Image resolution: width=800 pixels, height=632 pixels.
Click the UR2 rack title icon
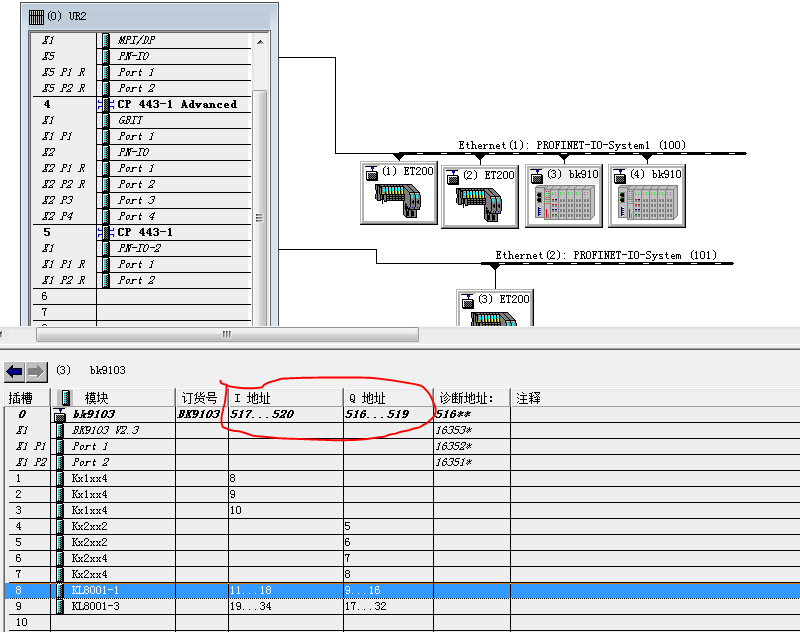coord(37,16)
